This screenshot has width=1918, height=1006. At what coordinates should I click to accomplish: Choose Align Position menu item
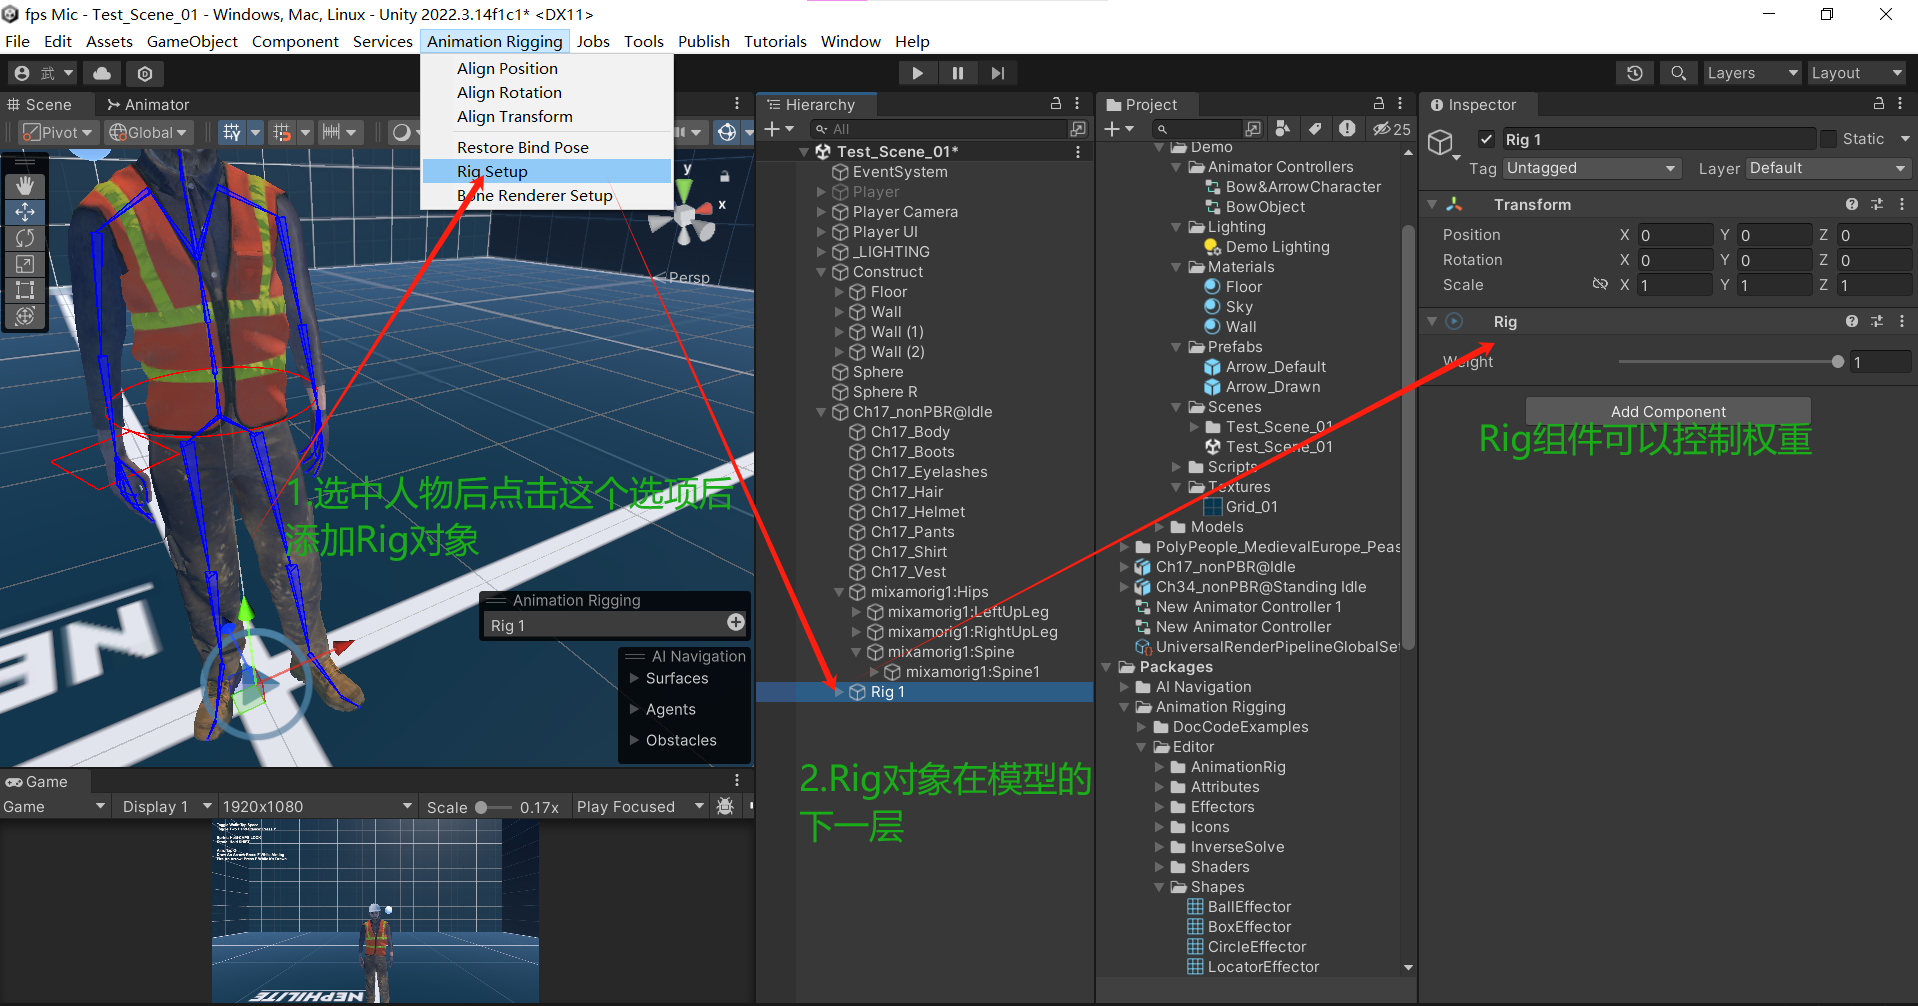pos(547,68)
